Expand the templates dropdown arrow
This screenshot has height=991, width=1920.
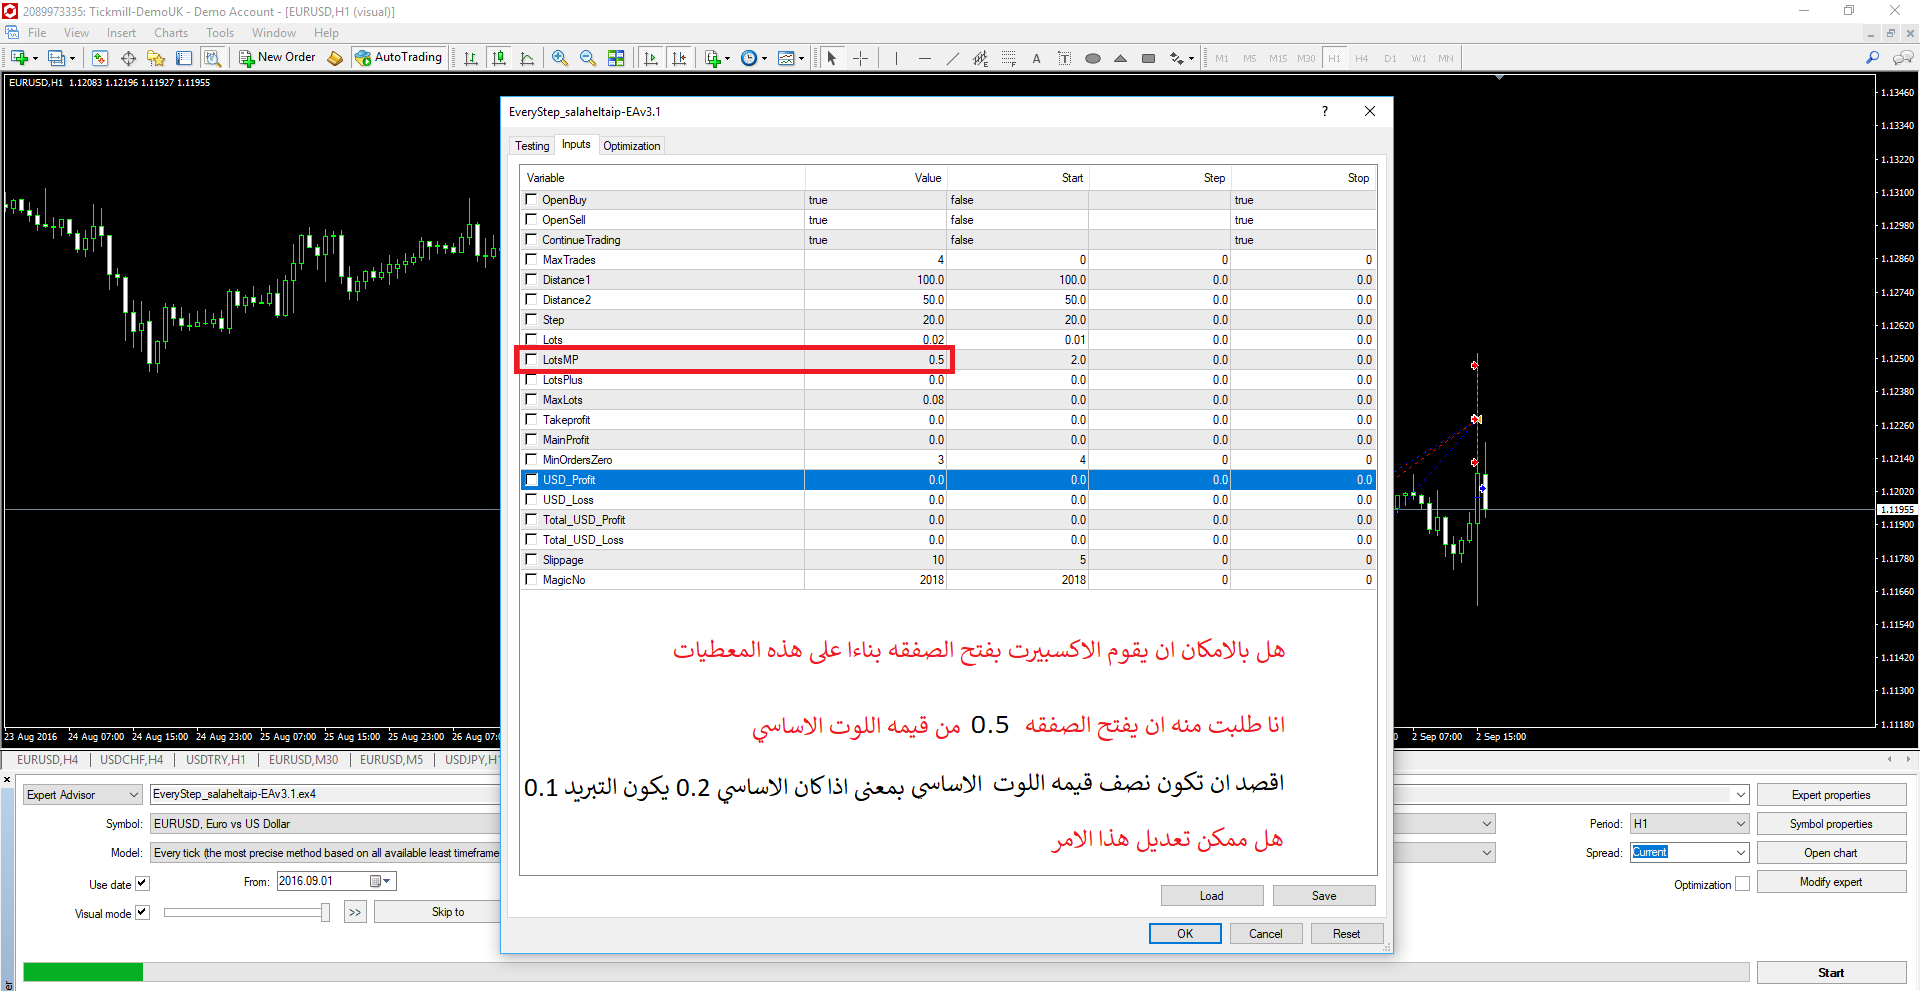801,58
